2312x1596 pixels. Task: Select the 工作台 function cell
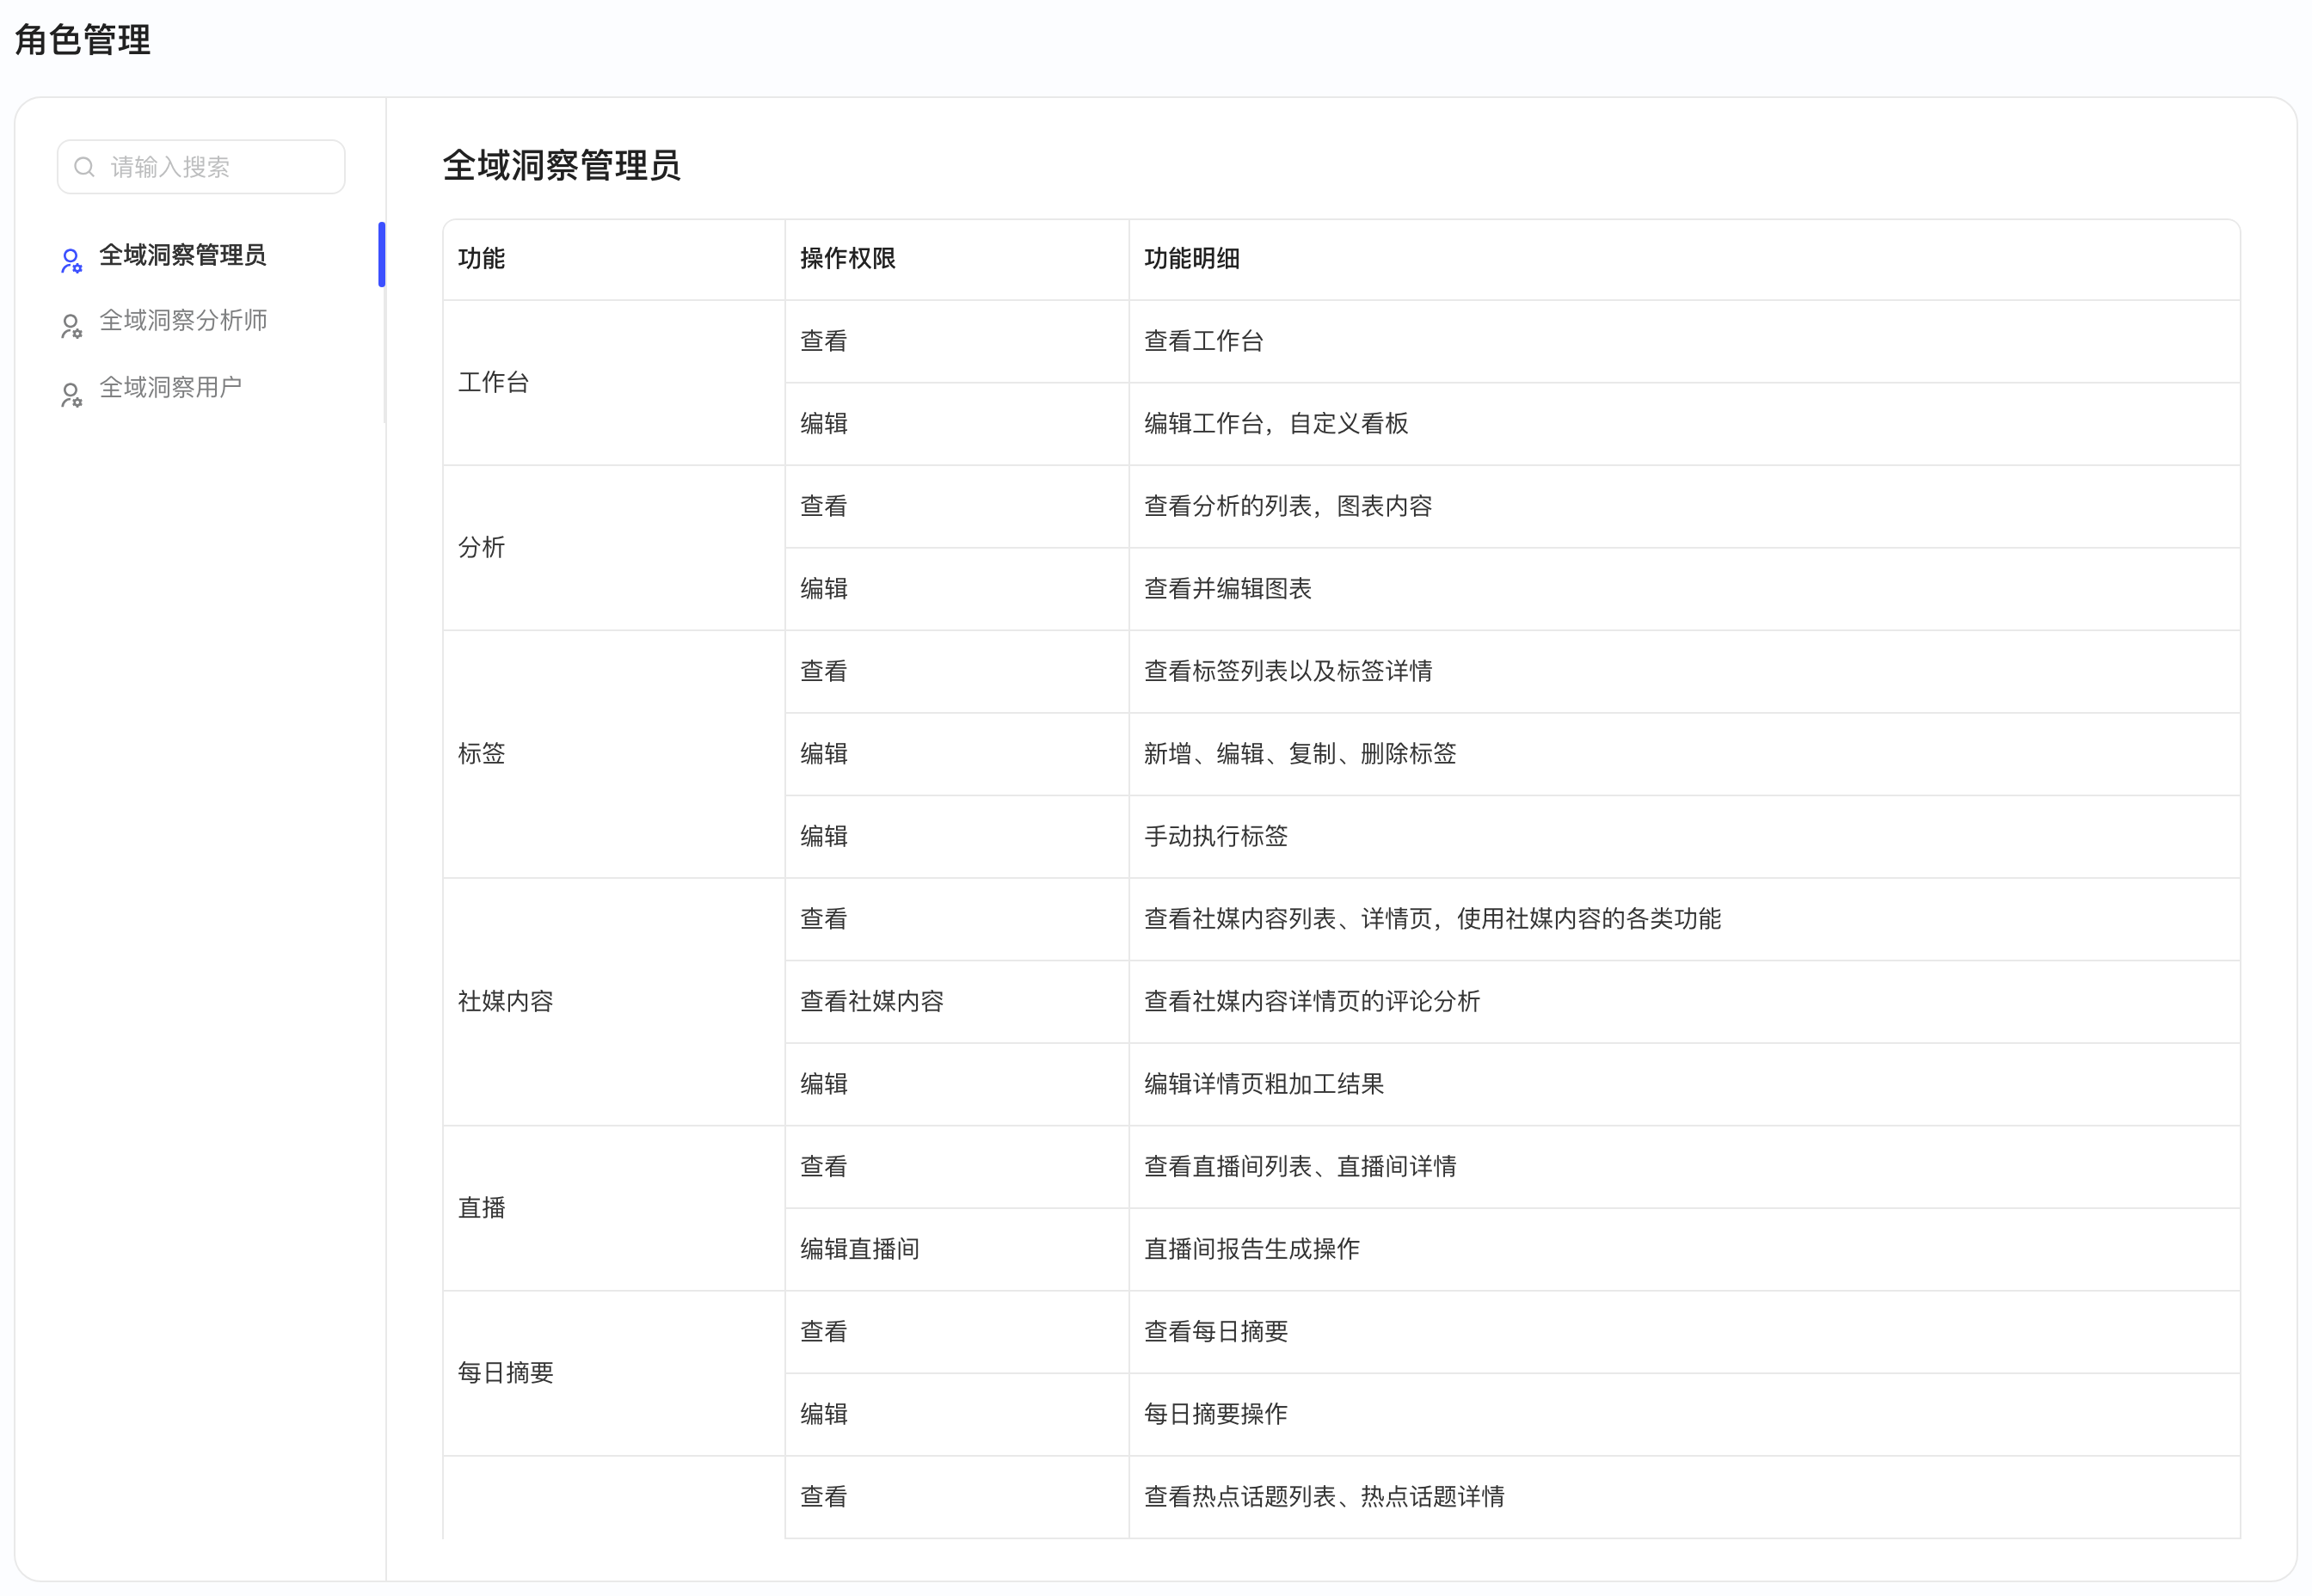[614, 383]
